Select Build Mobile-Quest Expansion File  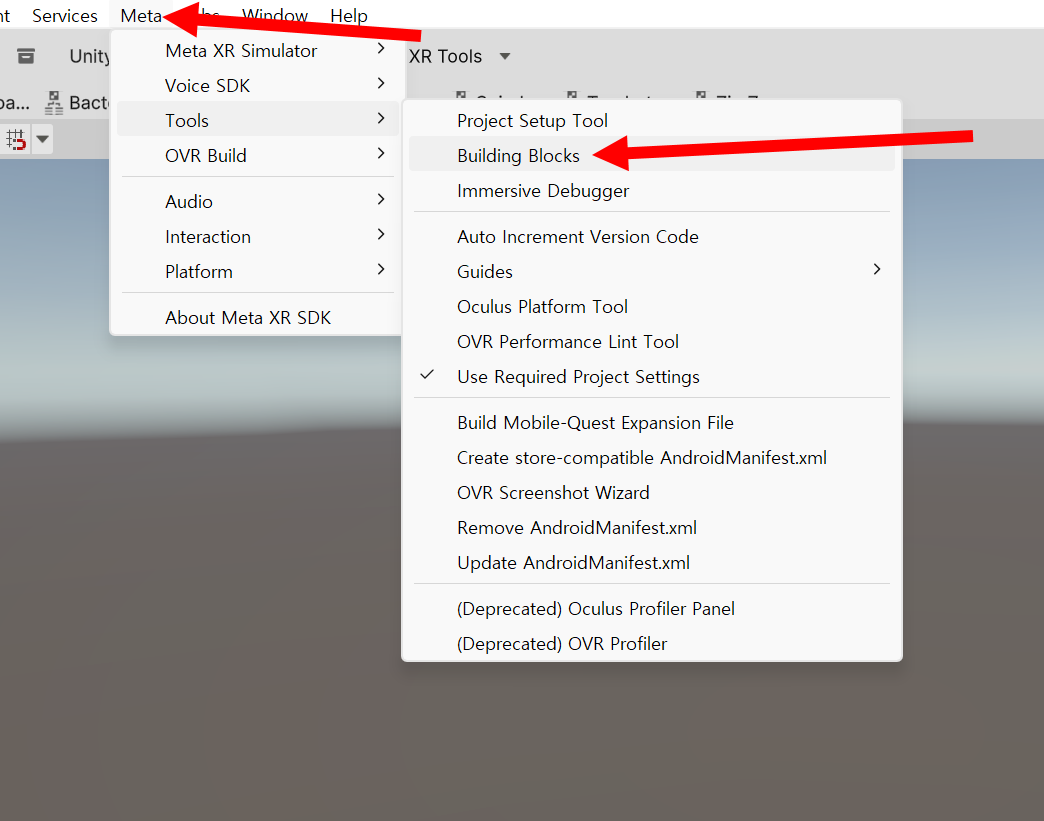(x=652, y=423)
